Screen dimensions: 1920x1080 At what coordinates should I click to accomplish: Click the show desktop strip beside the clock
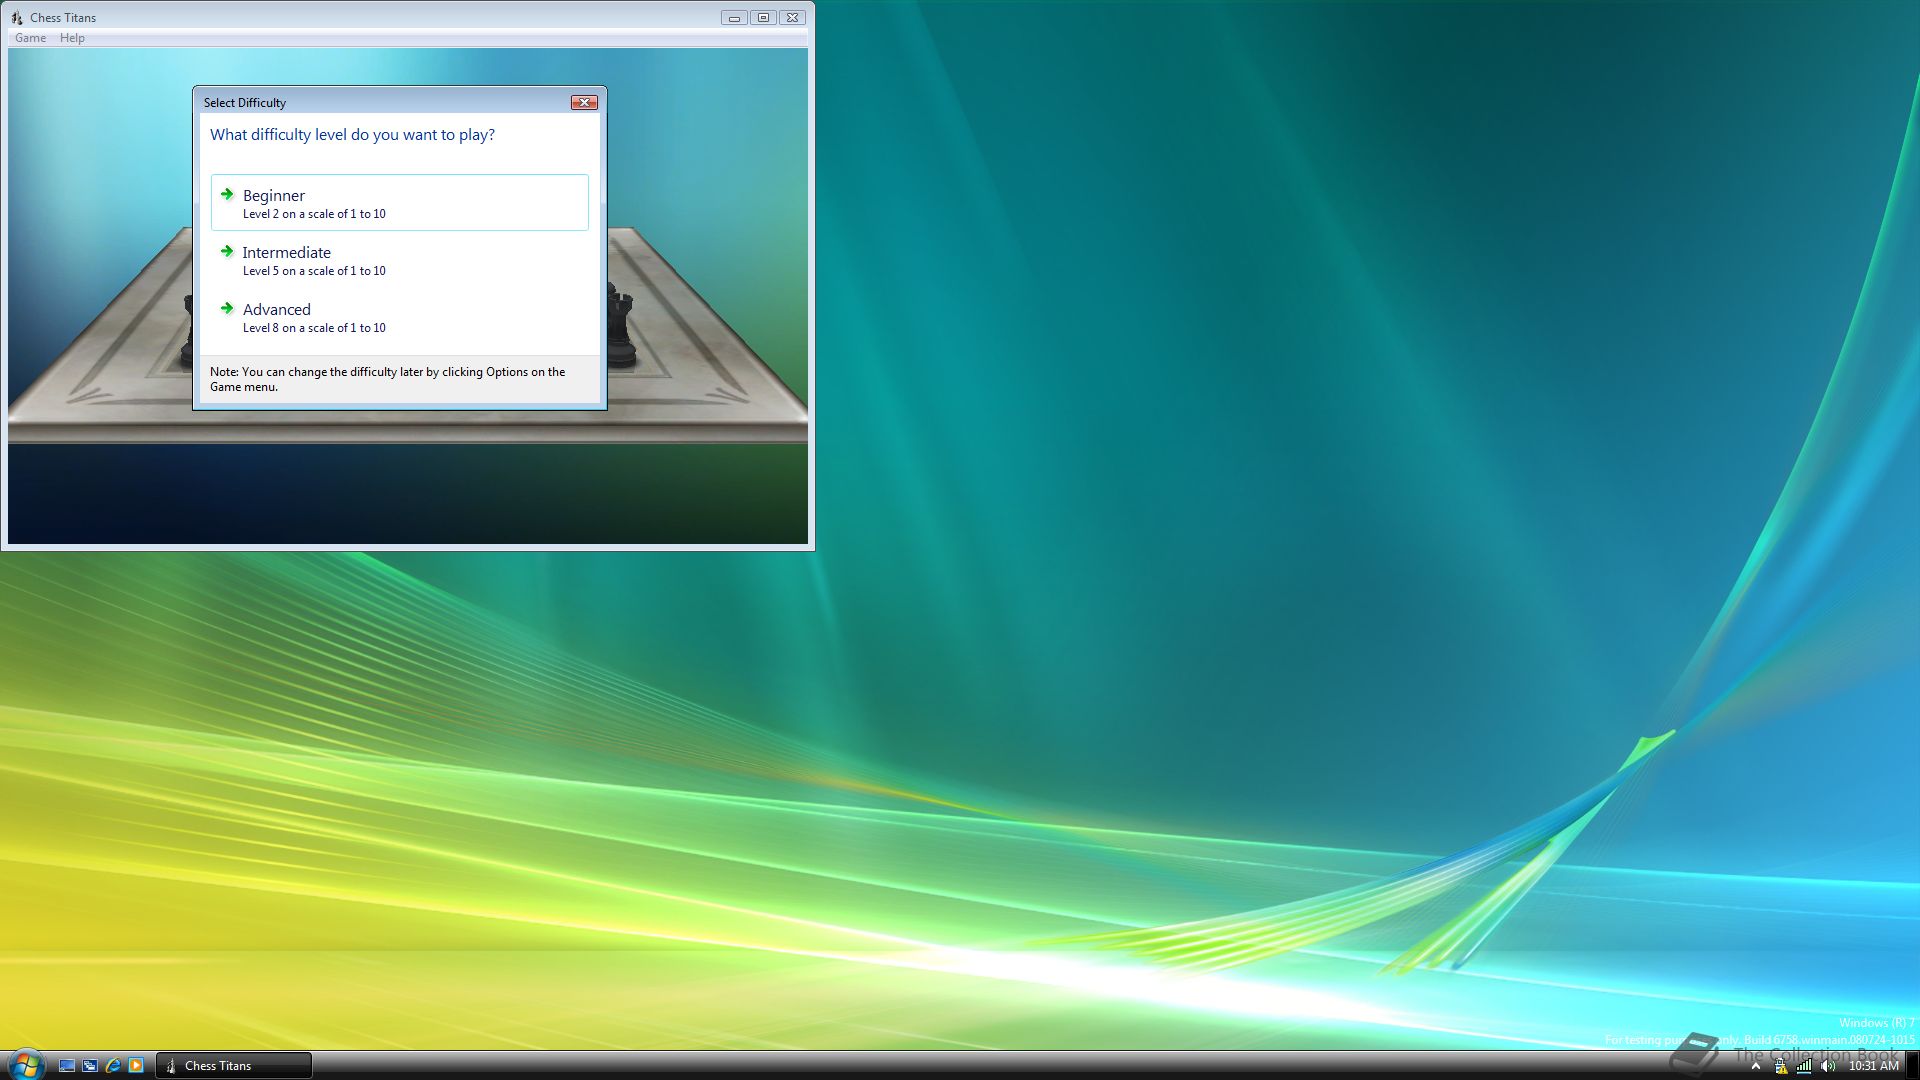[1912, 1066]
